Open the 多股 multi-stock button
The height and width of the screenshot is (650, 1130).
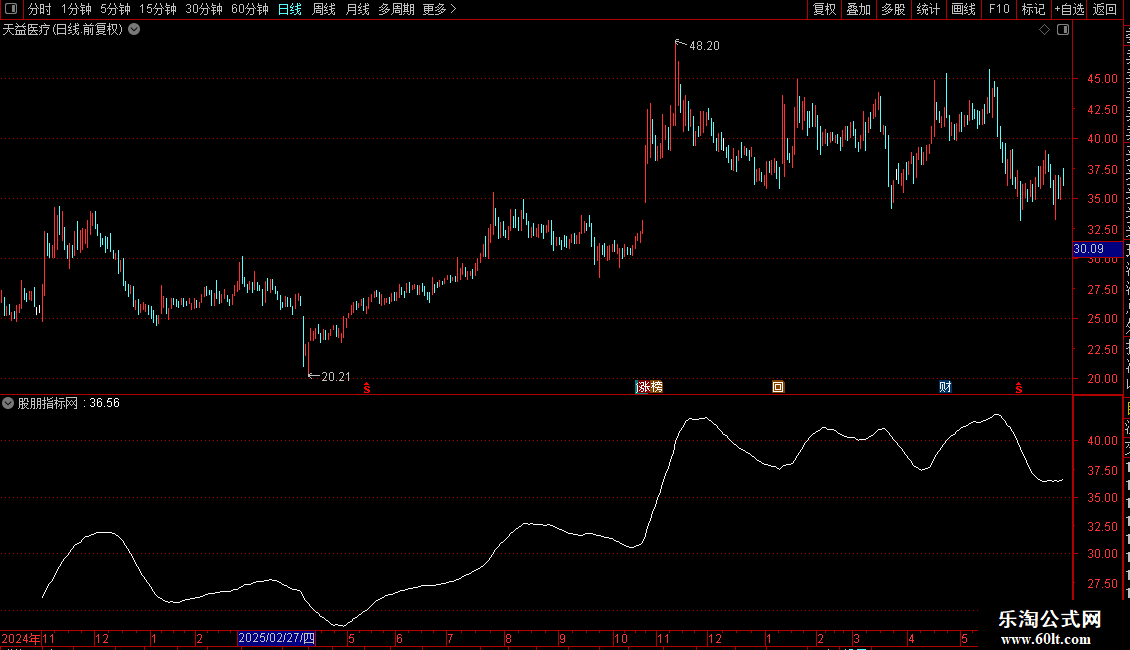tap(893, 9)
